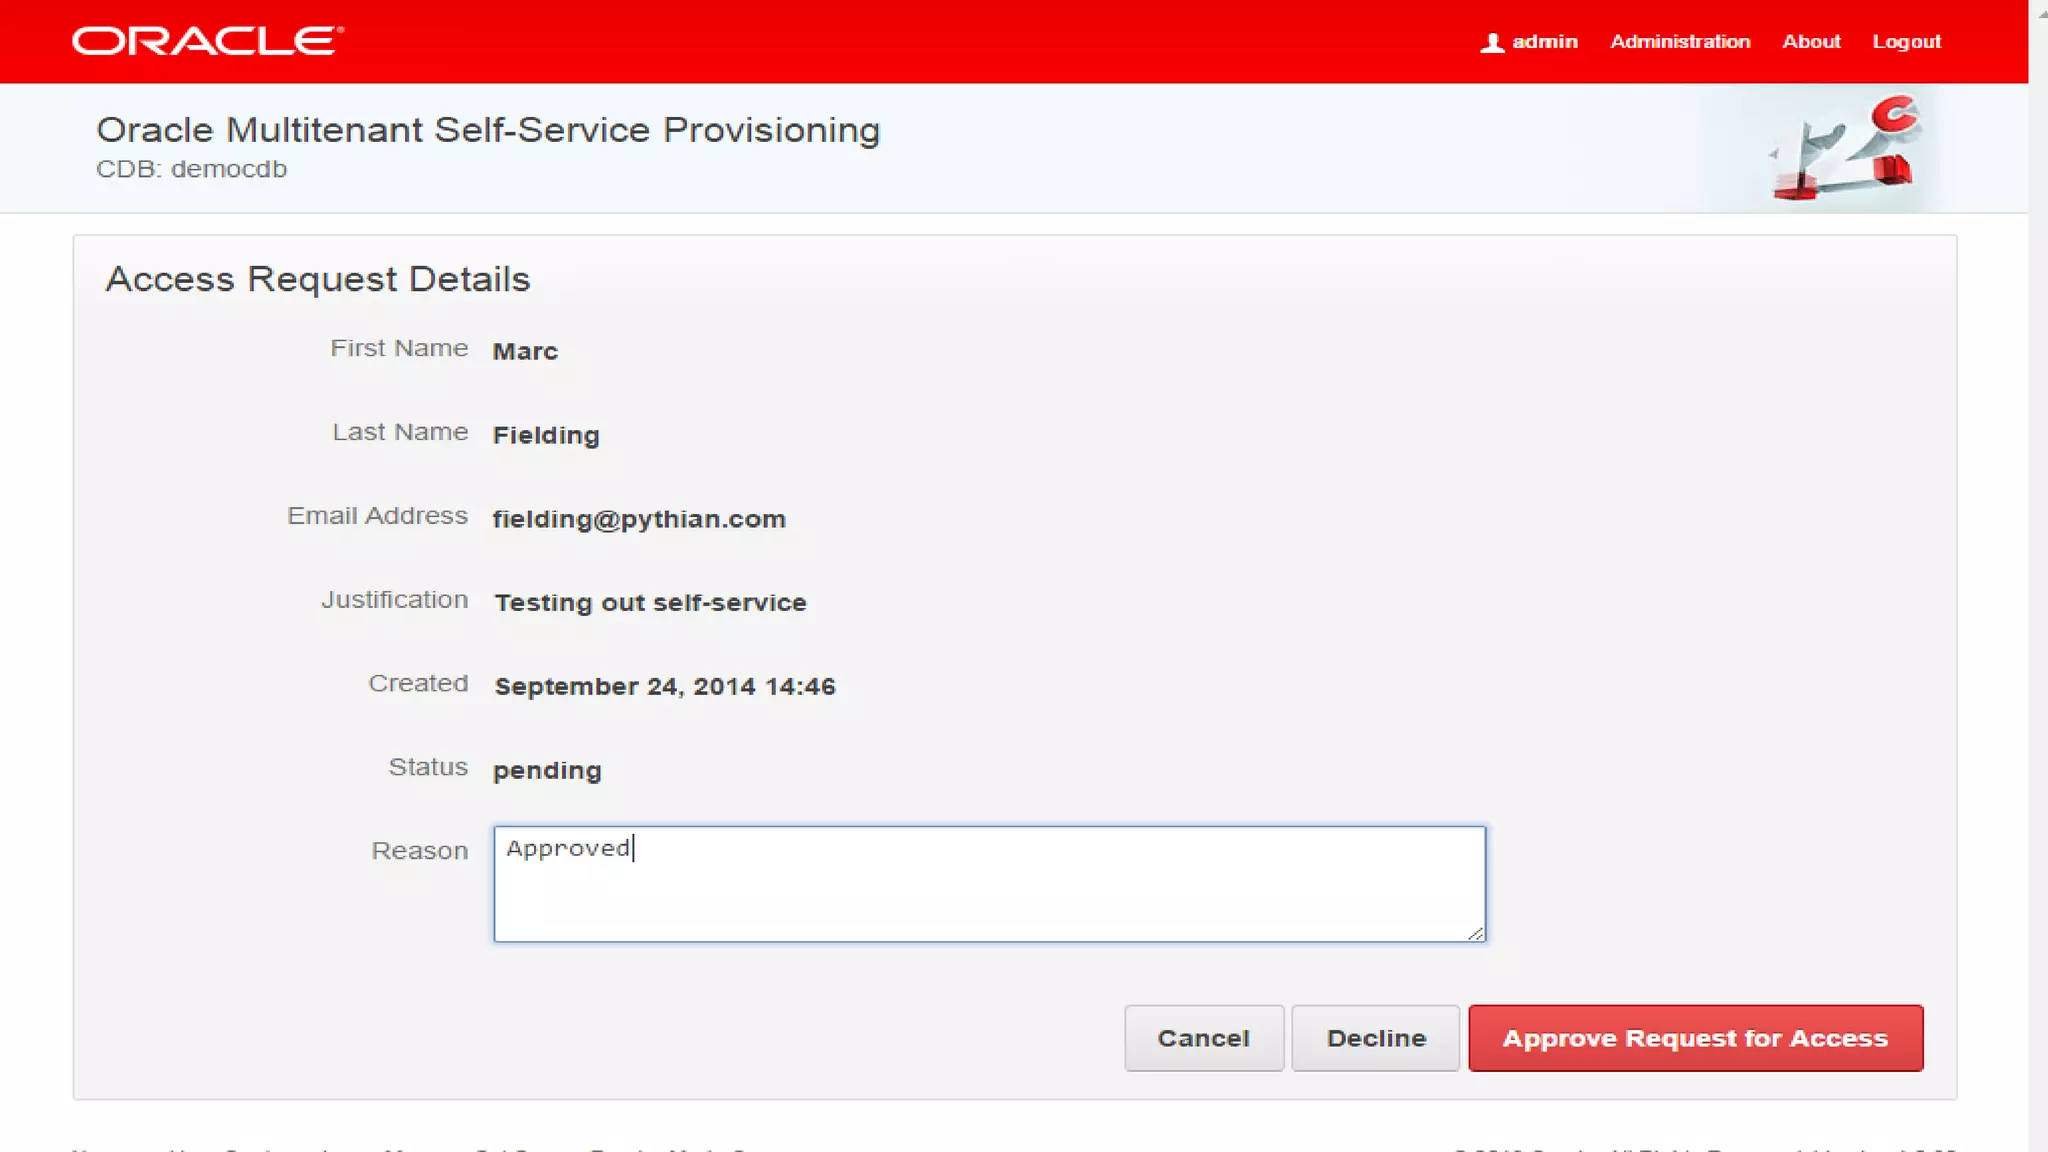Click the Reason textarea resize handle

click(1475, 932)
